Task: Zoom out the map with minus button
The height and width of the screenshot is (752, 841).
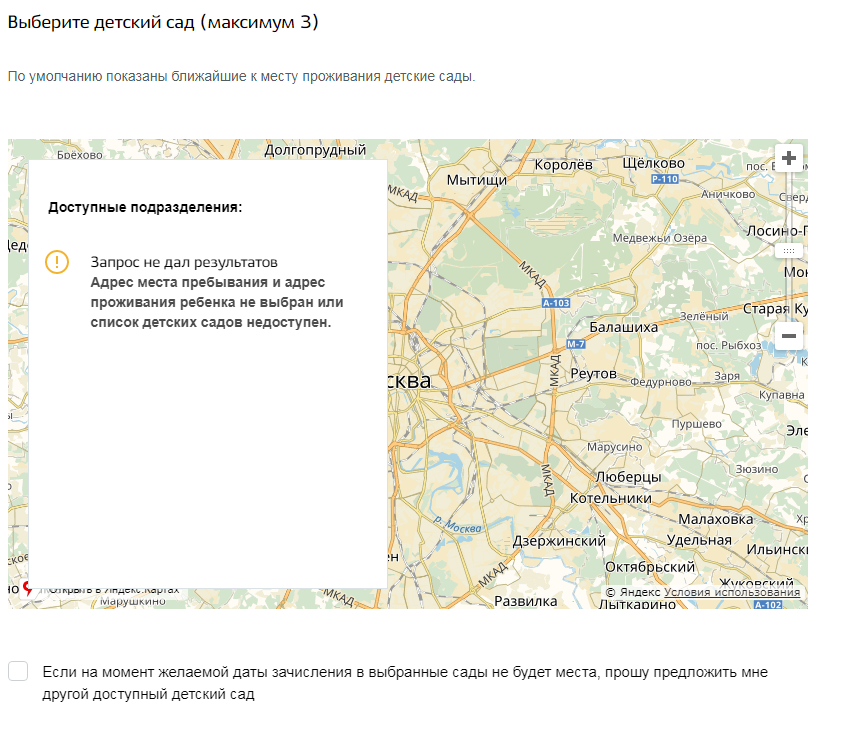Action: tap(789, 336)
